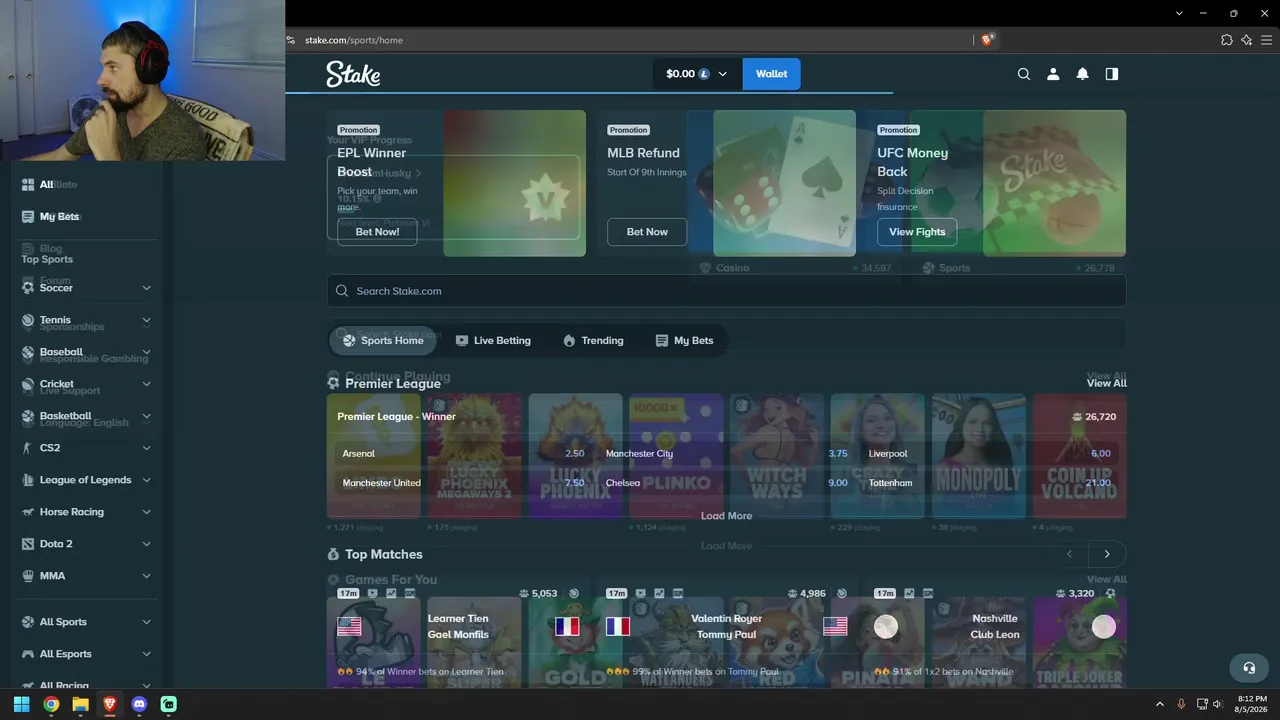Select Liverpool odds 6.00
Screen dimensions: 1280x720
(990, 454)
